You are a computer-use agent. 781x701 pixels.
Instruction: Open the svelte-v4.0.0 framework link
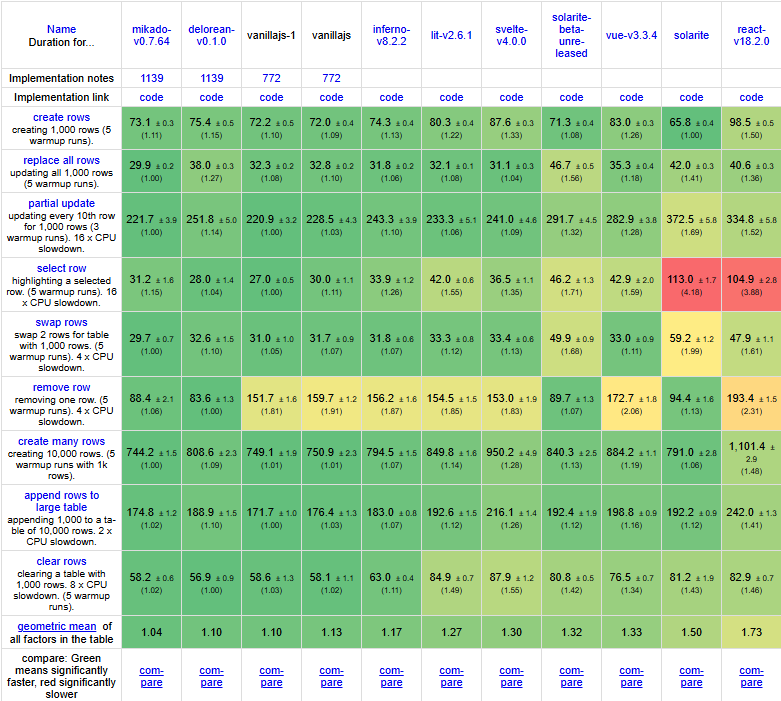pyautogui.click(x=511, y=35)
